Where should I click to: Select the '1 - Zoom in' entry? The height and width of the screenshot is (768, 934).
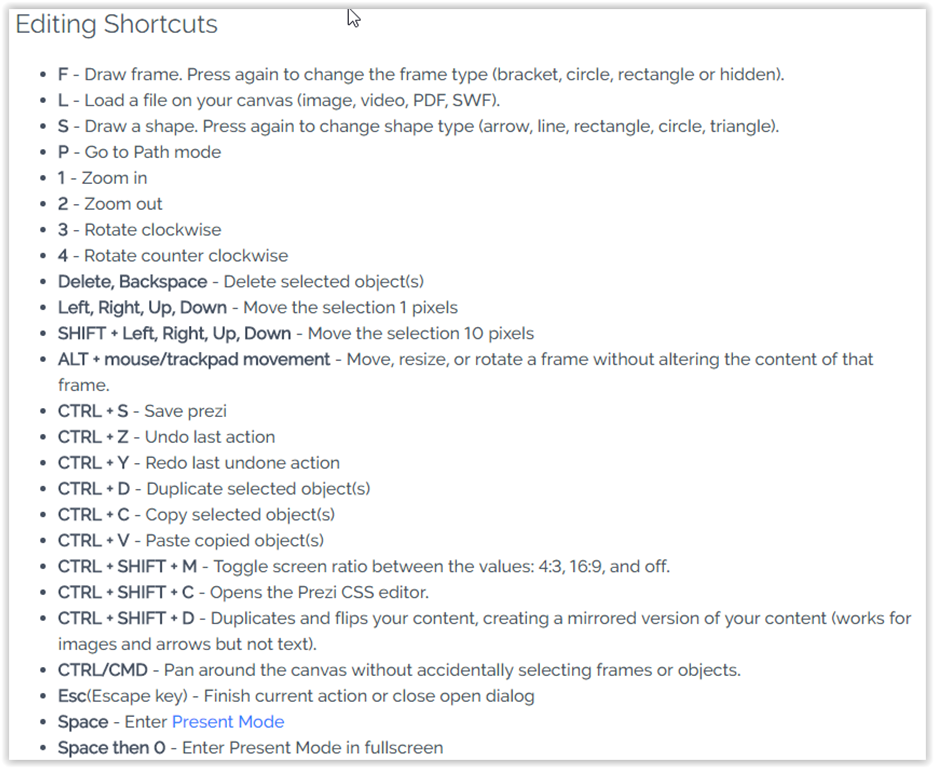[102, 178]
